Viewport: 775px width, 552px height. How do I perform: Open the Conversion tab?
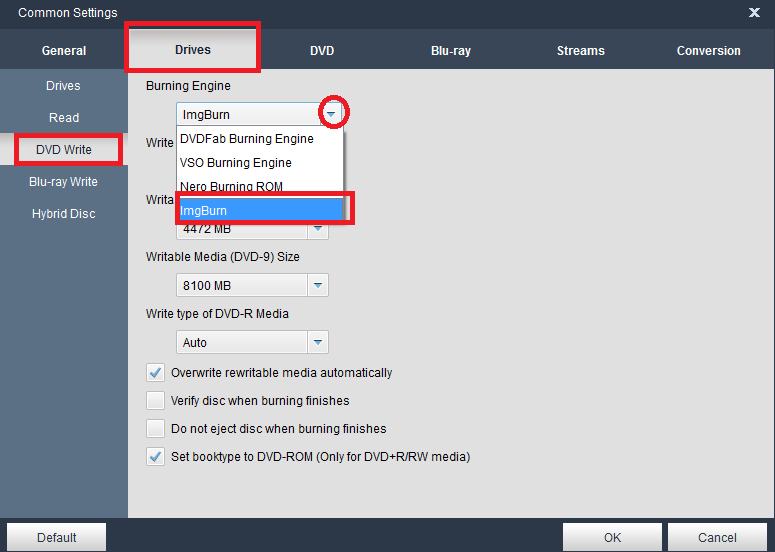point(708,50)
